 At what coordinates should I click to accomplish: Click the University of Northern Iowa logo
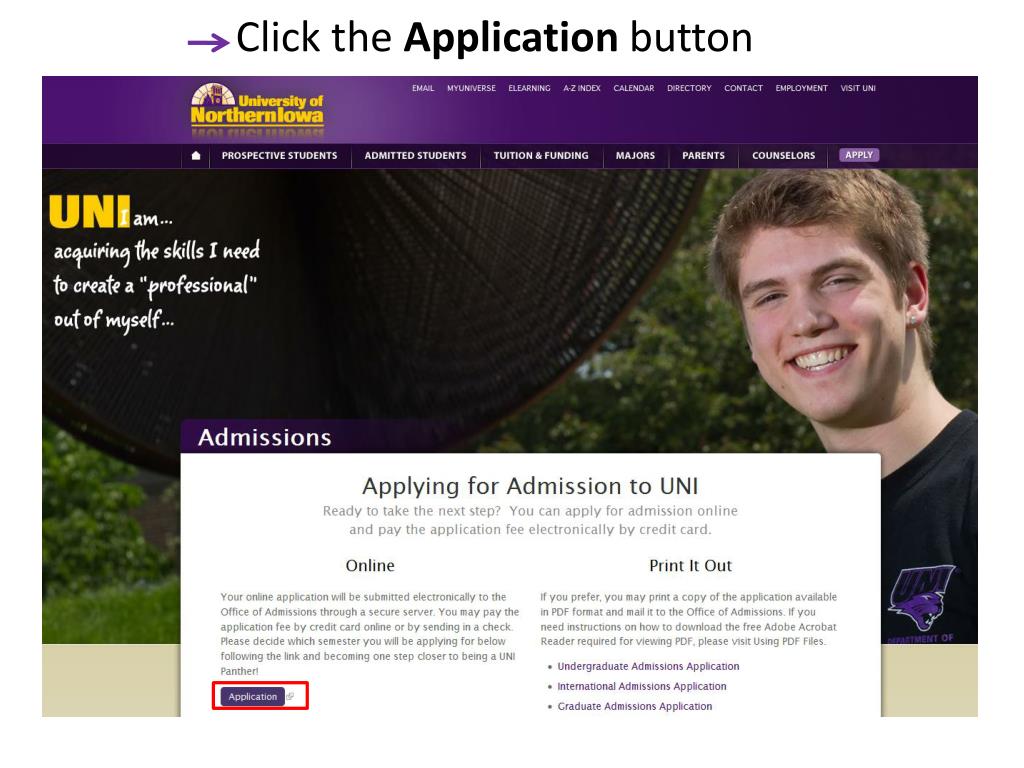tap(257, 104)
